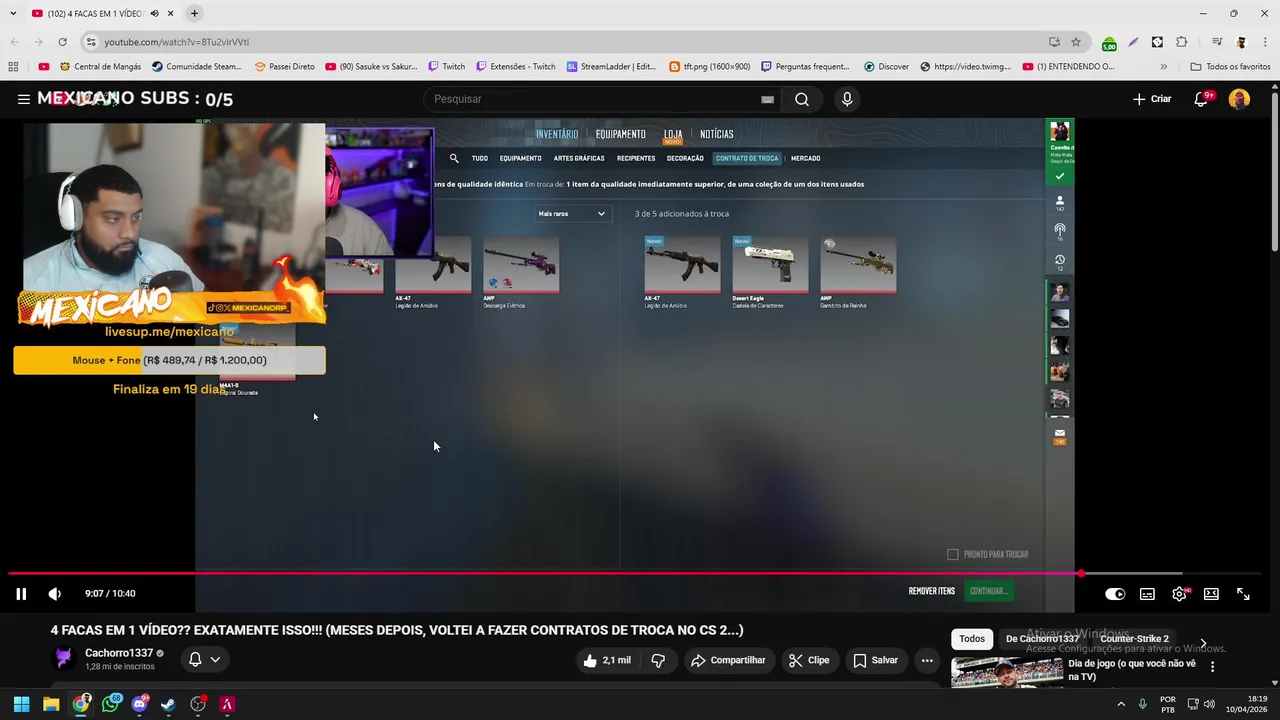
Task: Open 'Dia de jogo' recommended video thumbnail
Action: [1006, 672]
